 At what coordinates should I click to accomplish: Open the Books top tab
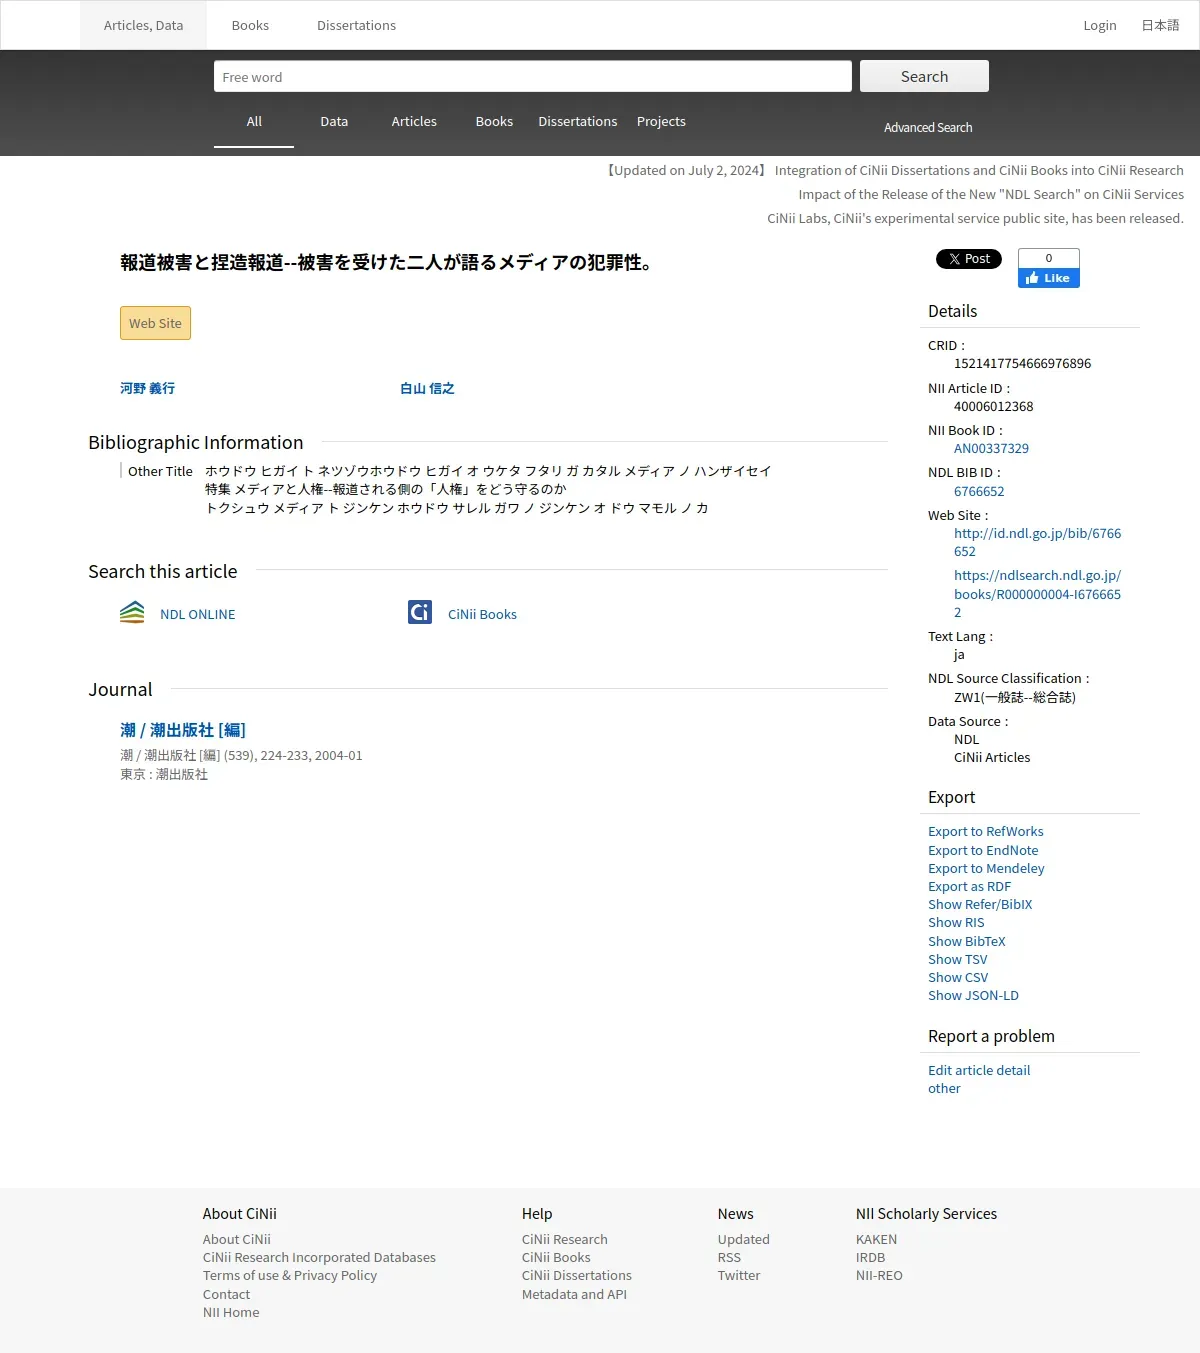point(250,25)
